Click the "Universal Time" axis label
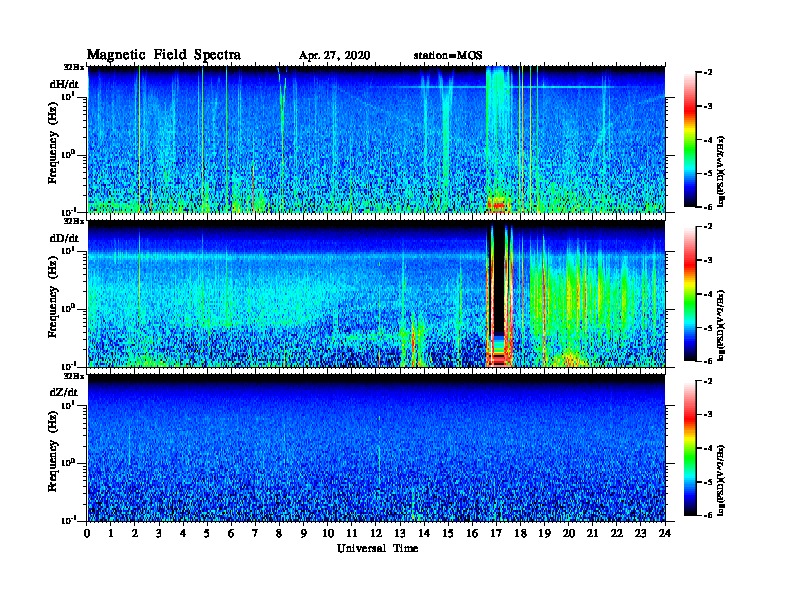The height and width of the screenshot is (612, 792). 377,548
